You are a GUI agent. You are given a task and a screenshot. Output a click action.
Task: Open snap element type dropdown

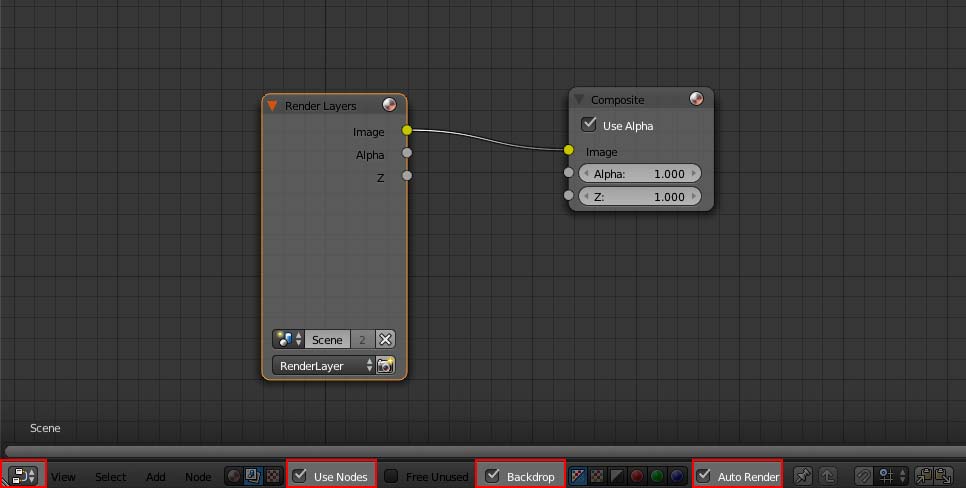tap(891, 476)
